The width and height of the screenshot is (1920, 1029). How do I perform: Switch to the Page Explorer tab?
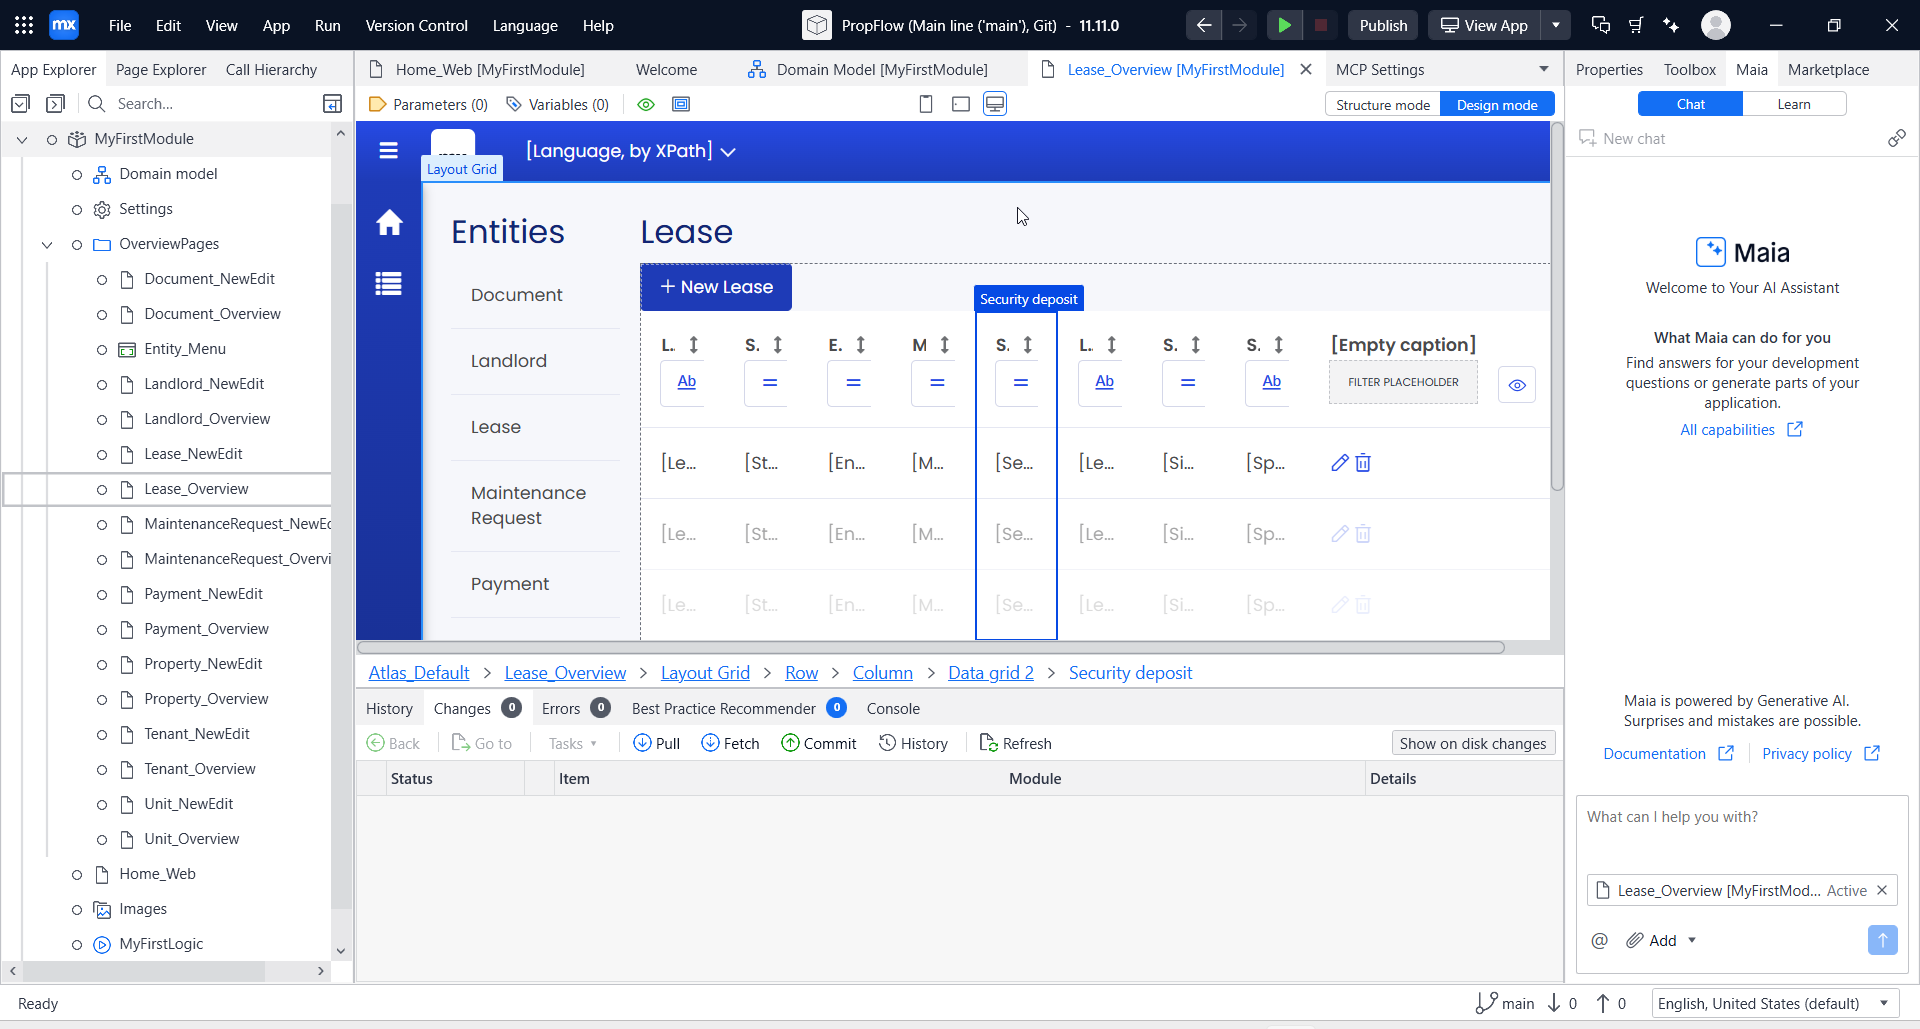[x=161, y=69]
